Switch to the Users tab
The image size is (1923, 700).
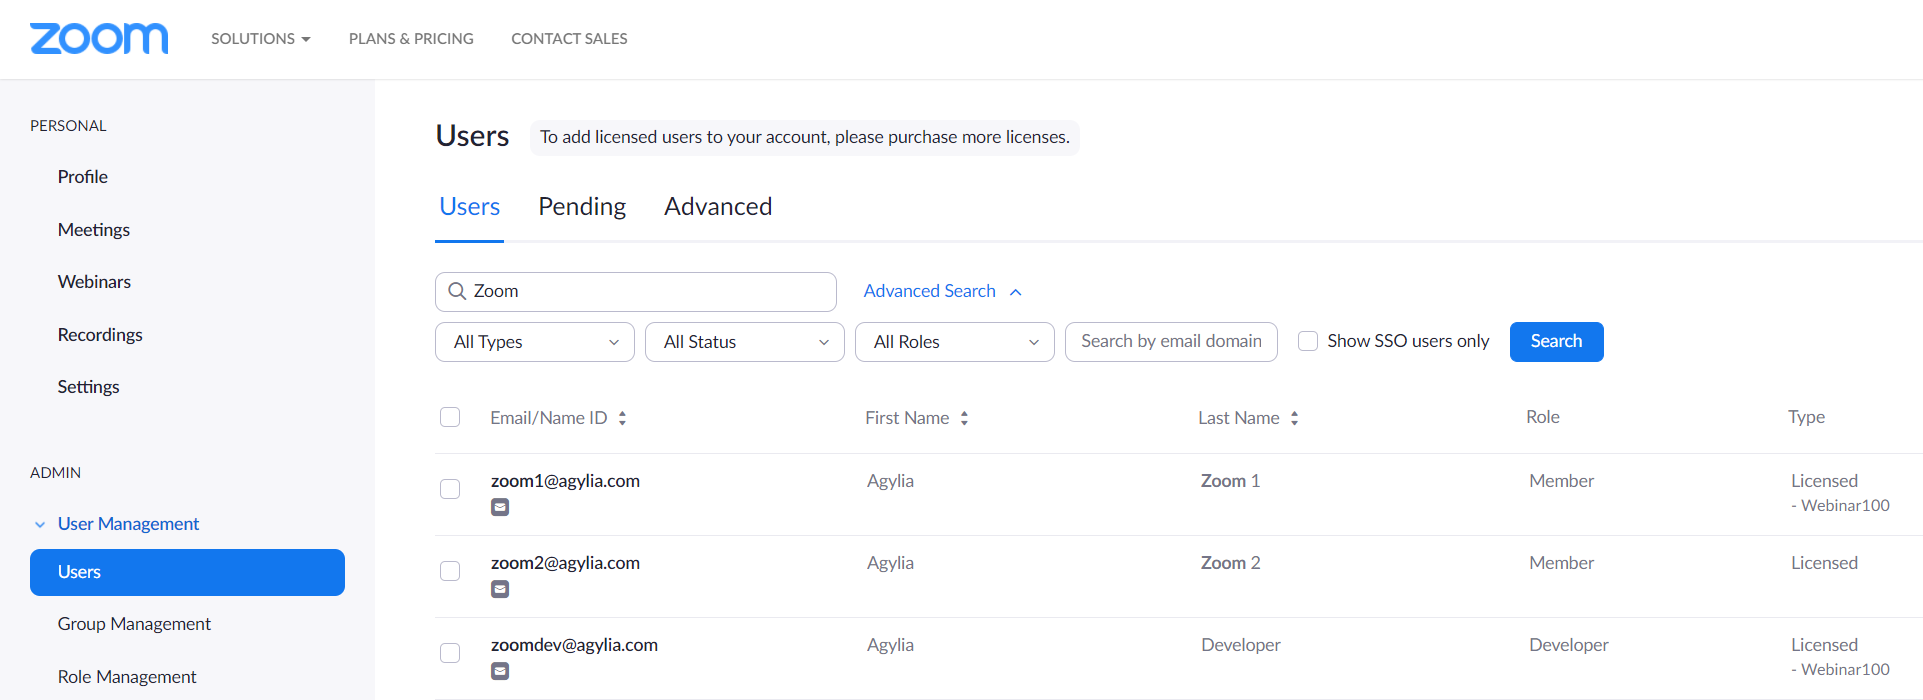(x=469, y=206)
